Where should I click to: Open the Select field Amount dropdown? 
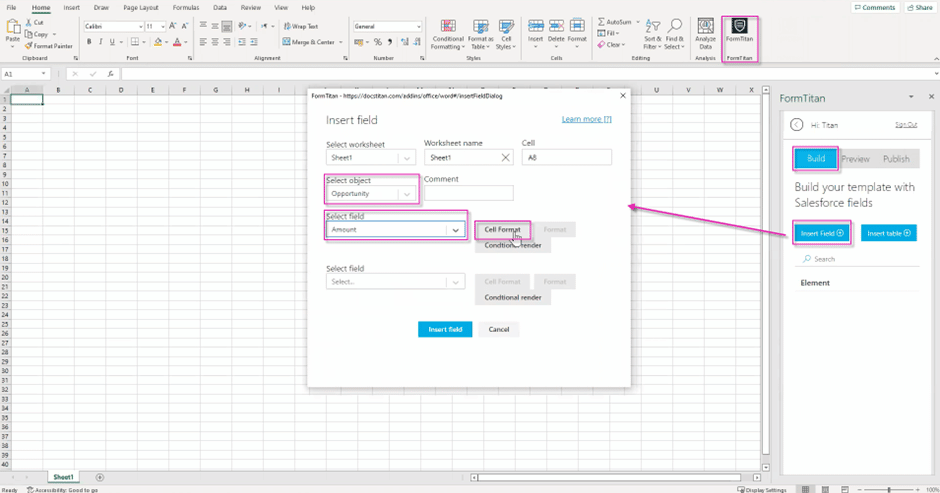click(395, 230)
